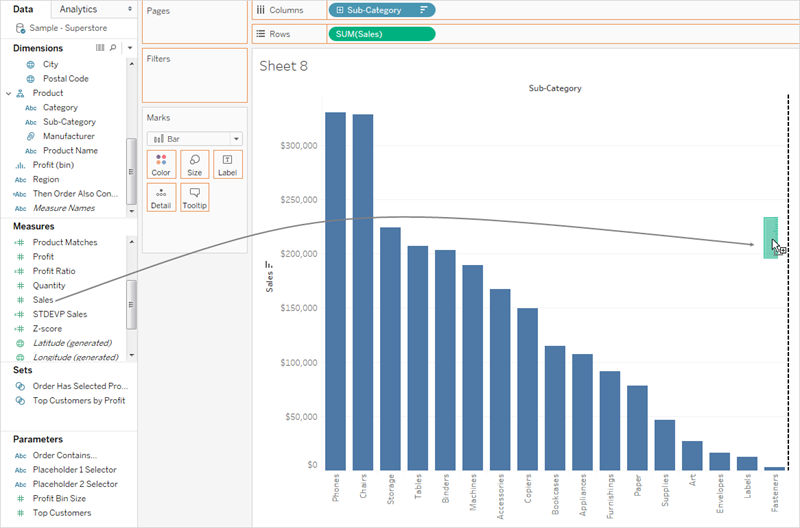The width and height of the screenshot is (800, 528).
Task: Click the Size button in Marks card
Action: pyautogui.click(x=194, y=164)
